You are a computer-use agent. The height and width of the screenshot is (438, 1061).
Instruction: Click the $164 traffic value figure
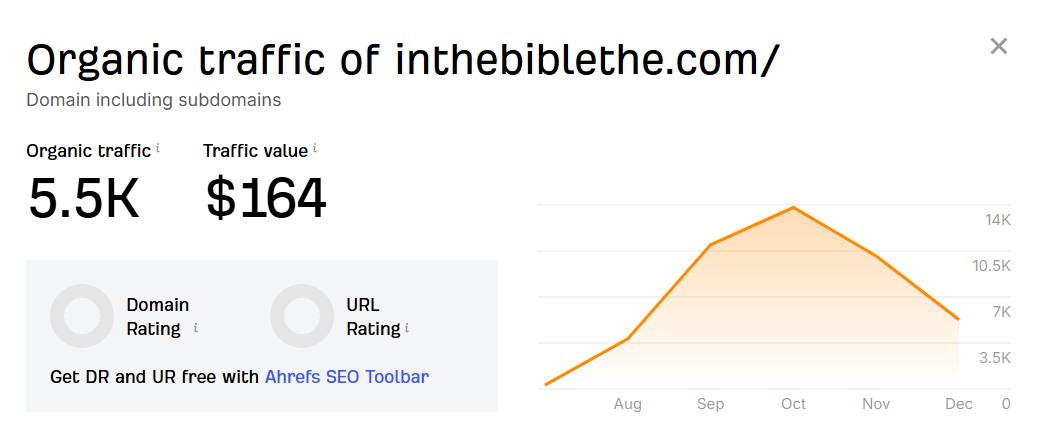[266, 197]
